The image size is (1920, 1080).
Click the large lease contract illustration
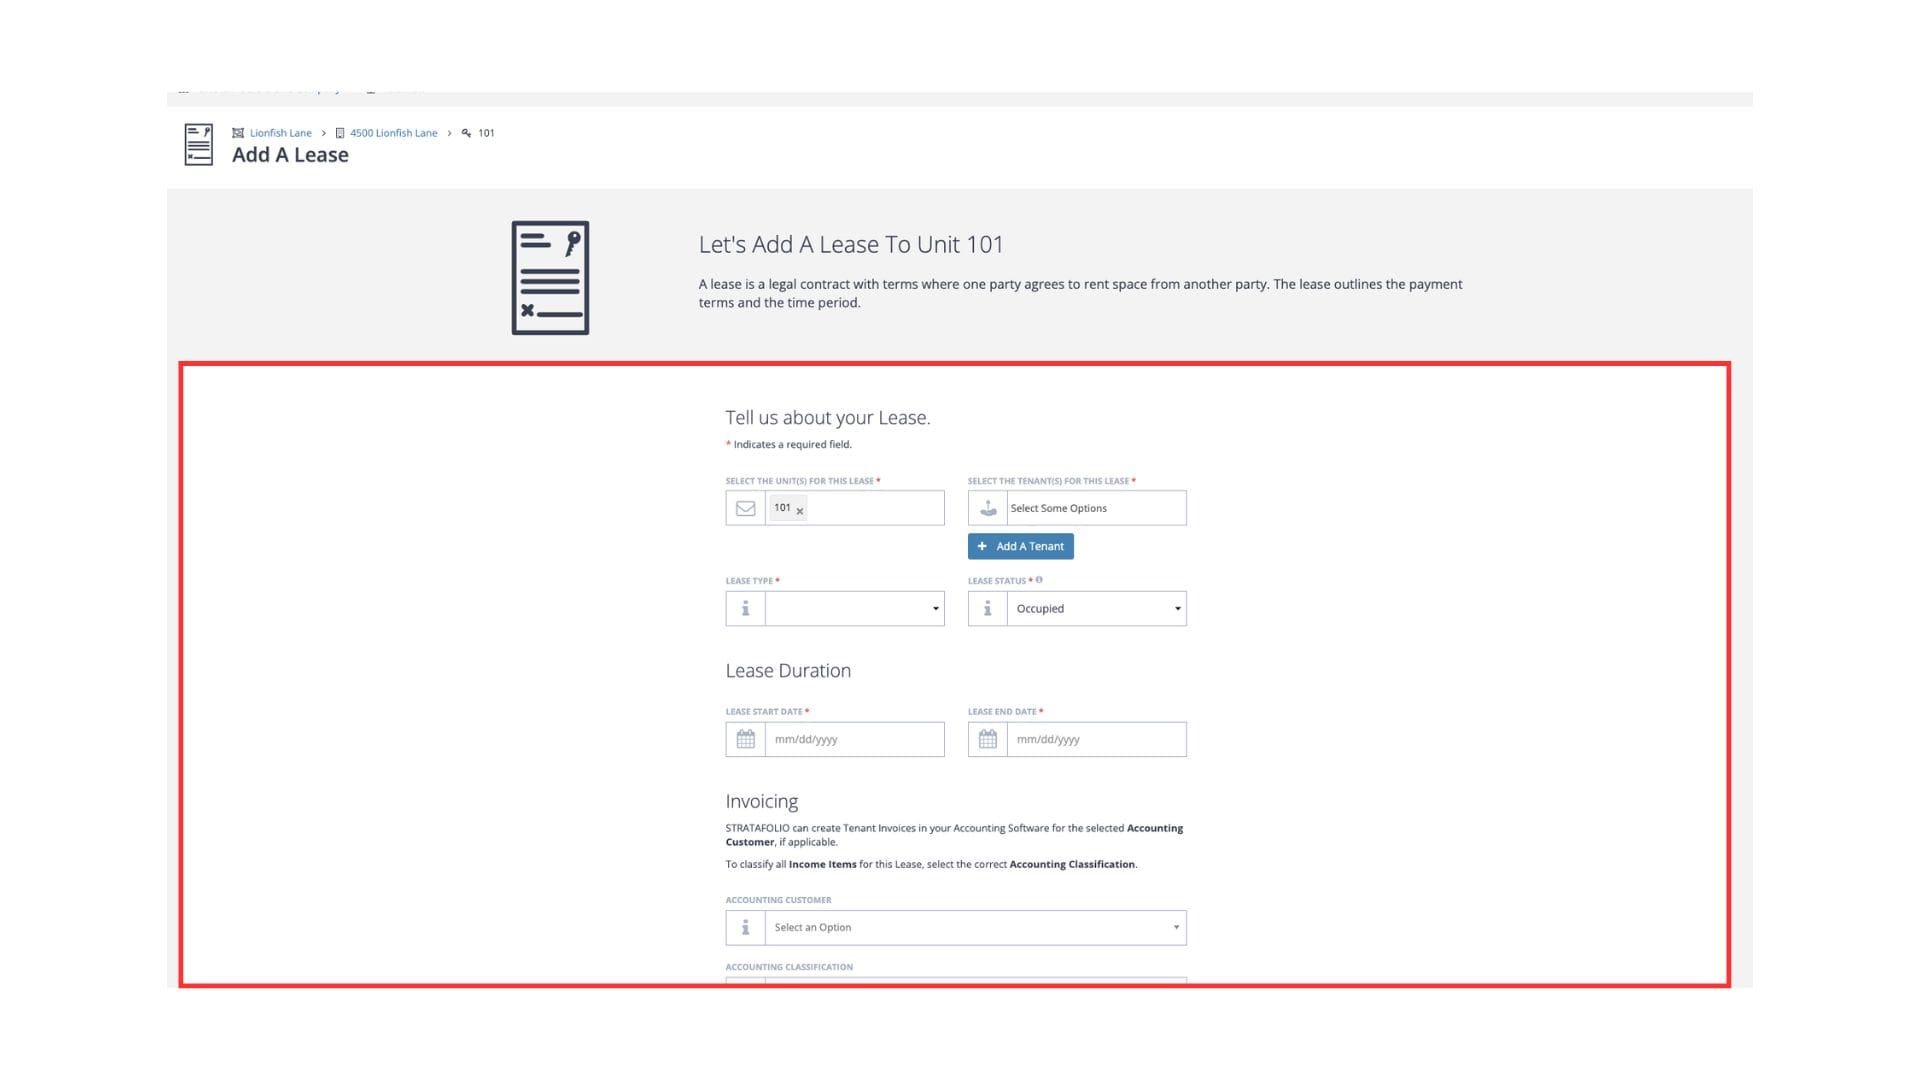[550, 278]
